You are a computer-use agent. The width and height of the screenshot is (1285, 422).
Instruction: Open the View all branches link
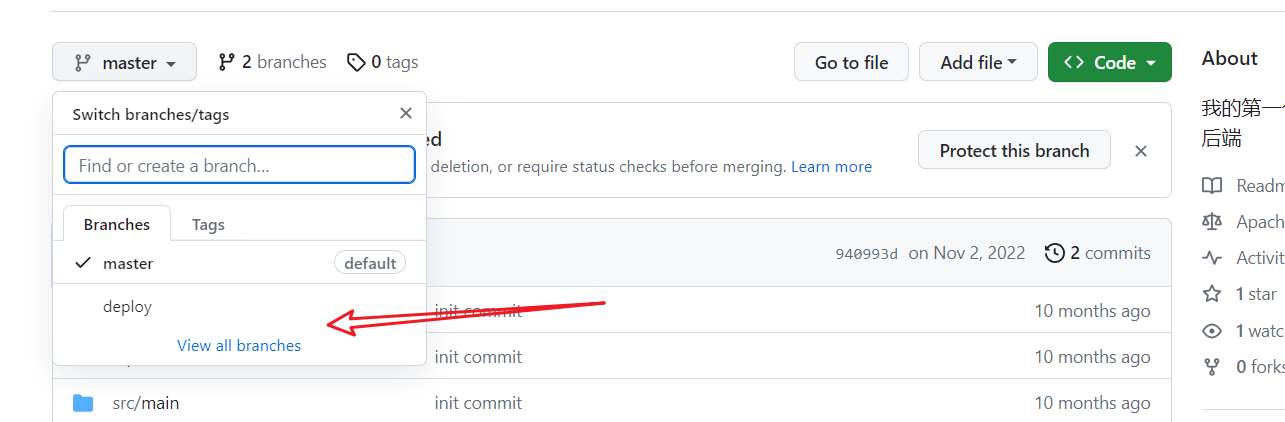pyautogui.click(x=239, y=346)
